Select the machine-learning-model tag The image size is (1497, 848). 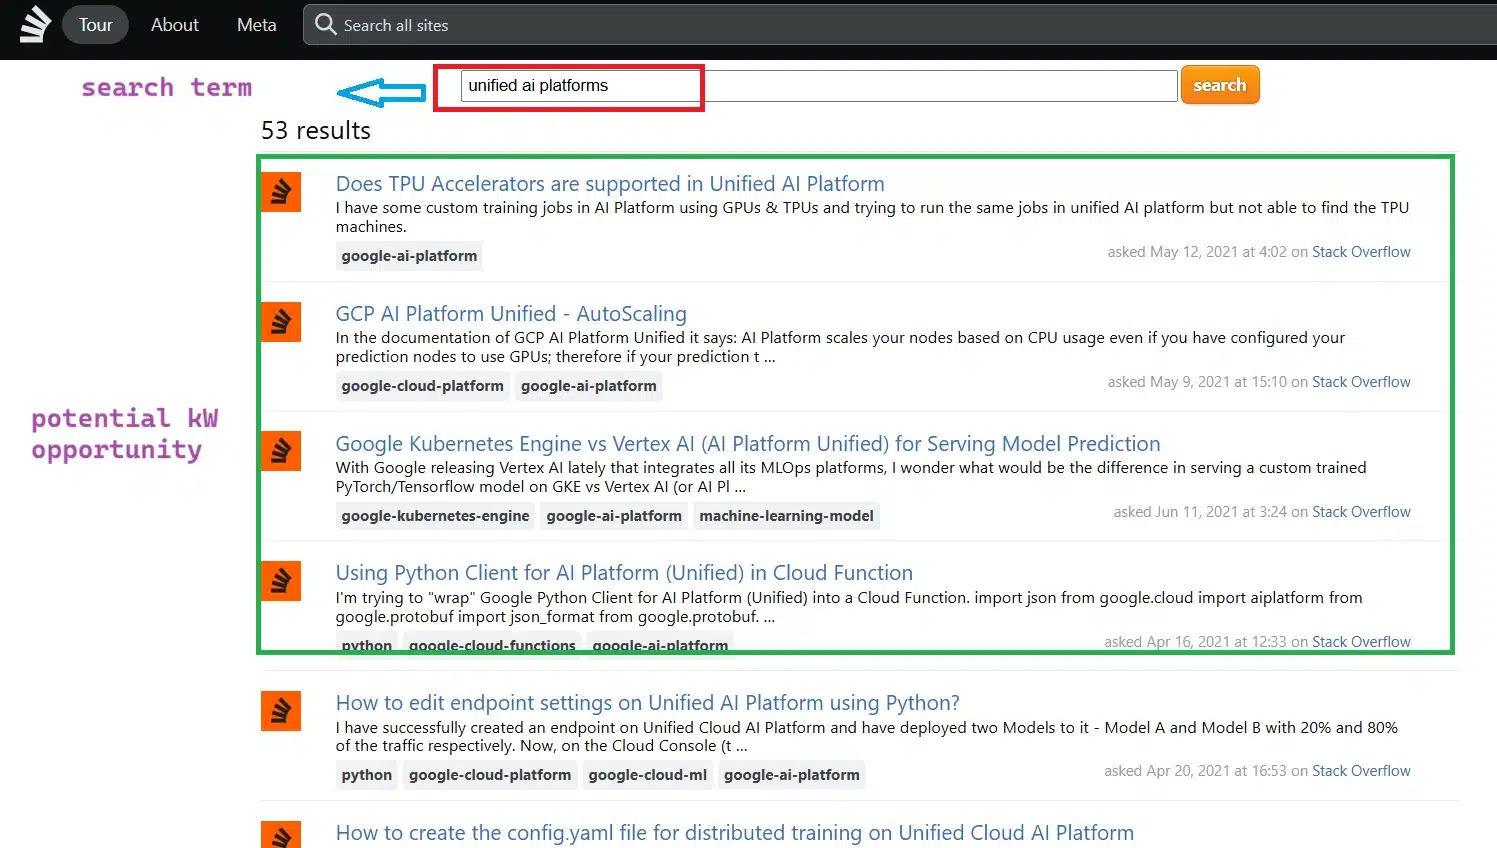786,516
